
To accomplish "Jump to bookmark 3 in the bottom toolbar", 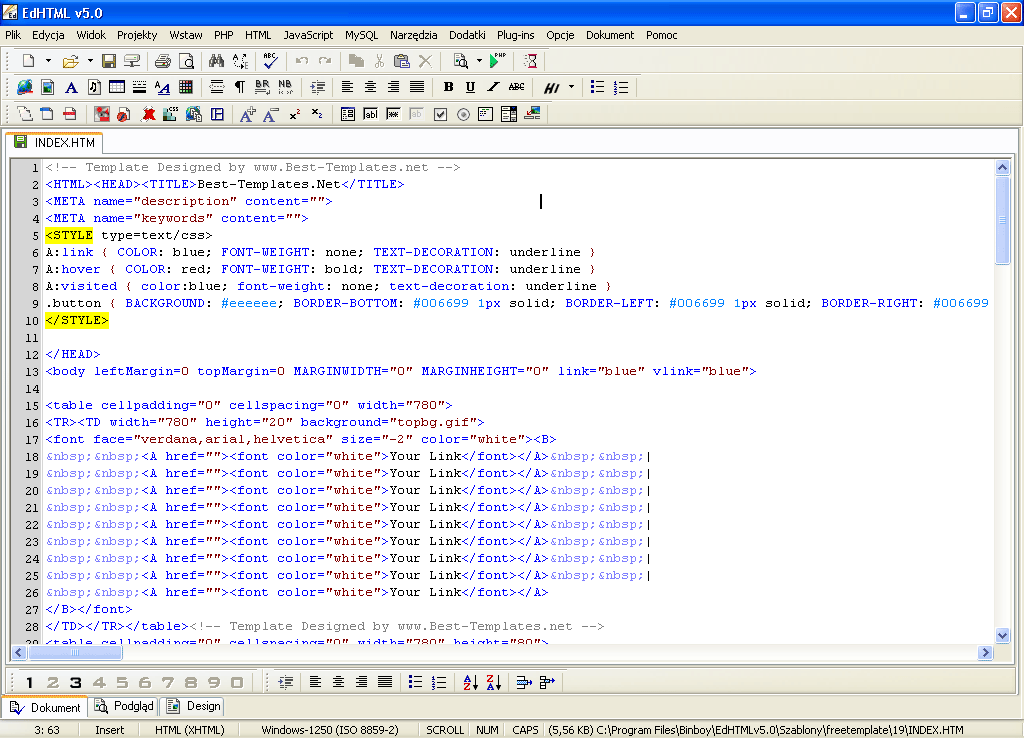I will click(x=76, y=682).
